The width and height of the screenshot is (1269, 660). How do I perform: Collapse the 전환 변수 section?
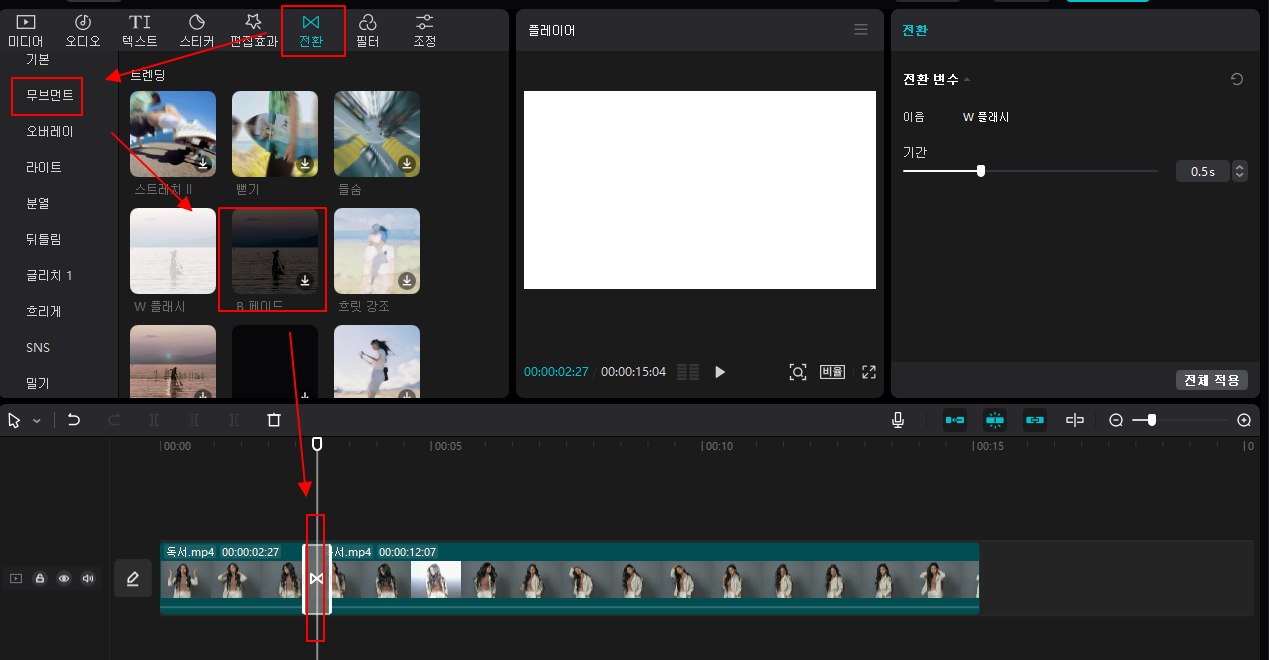pyautogui.click(x=967, y=80)
